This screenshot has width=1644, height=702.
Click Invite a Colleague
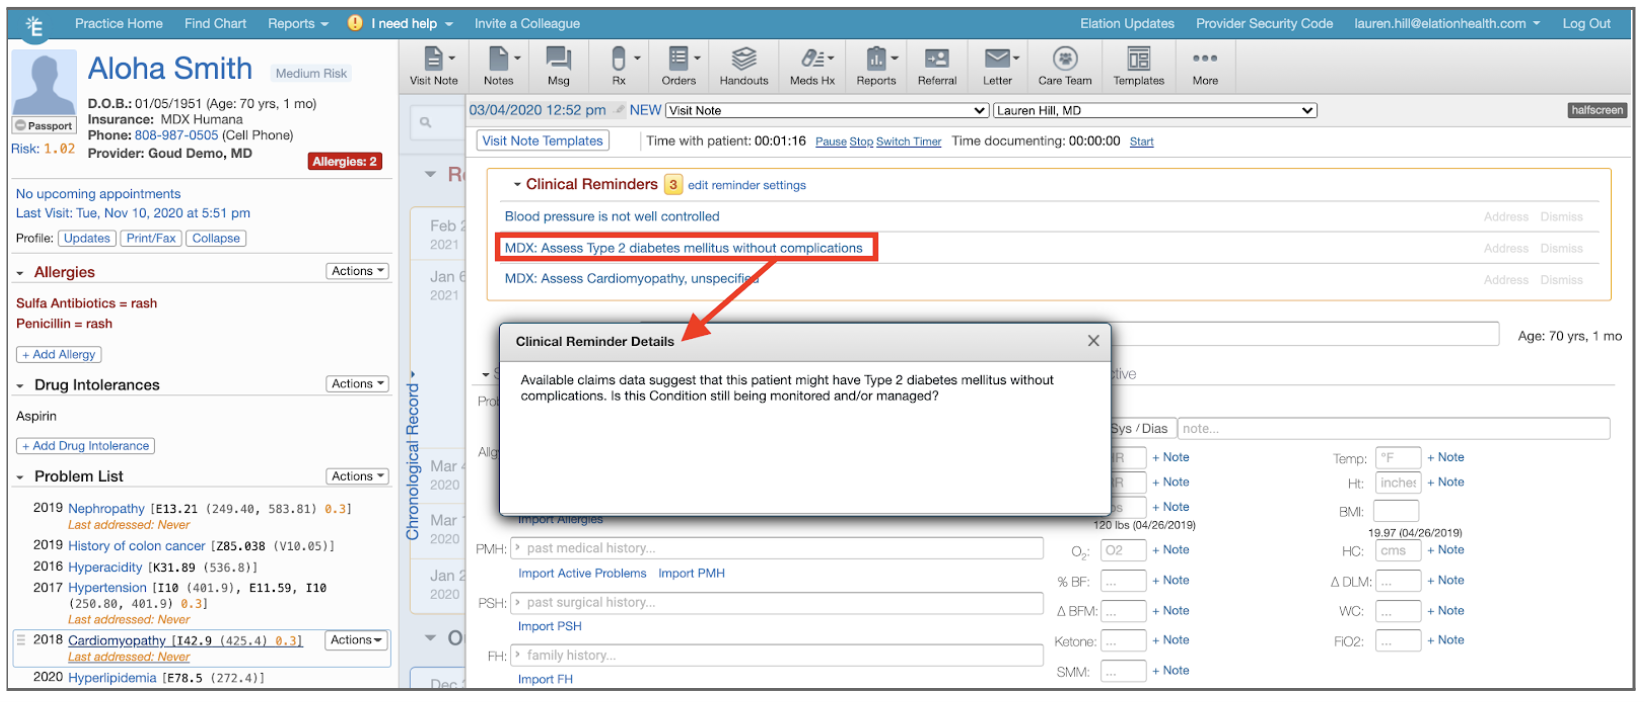tap(527, 23)
